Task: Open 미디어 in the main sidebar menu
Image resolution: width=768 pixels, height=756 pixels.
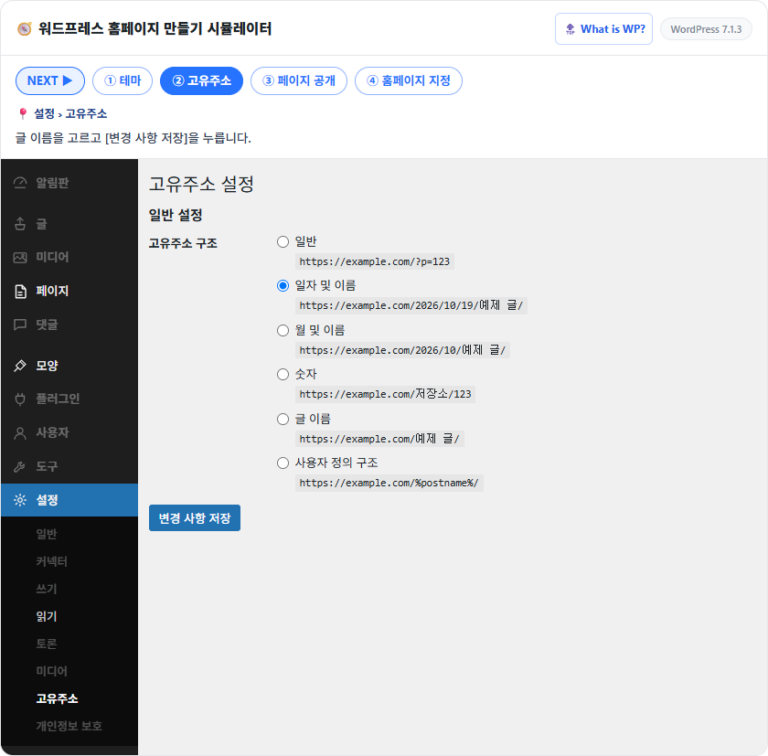Action: coord(69,257)
